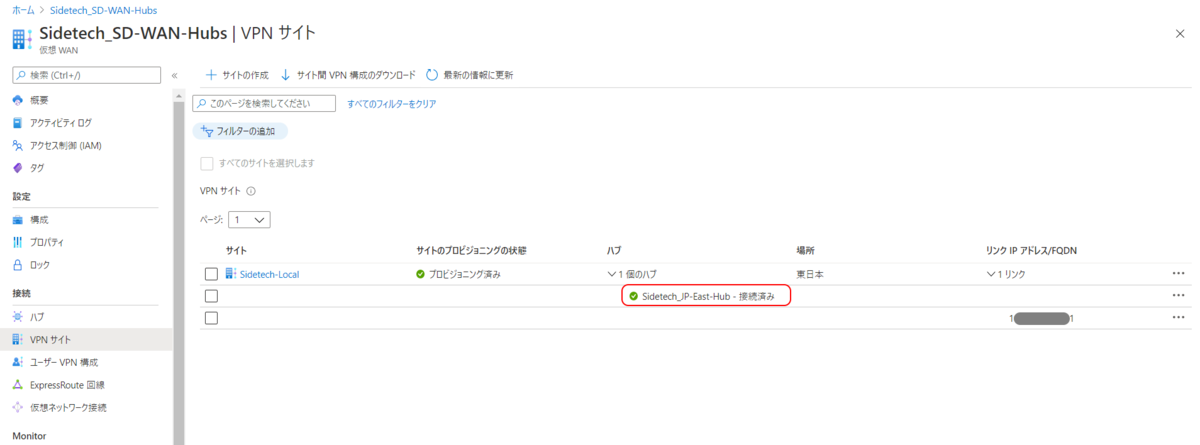Screen dimensions: 1200x445
Task: Click the ユーザー VPN person icon
Action: click(x=18, y=362)
